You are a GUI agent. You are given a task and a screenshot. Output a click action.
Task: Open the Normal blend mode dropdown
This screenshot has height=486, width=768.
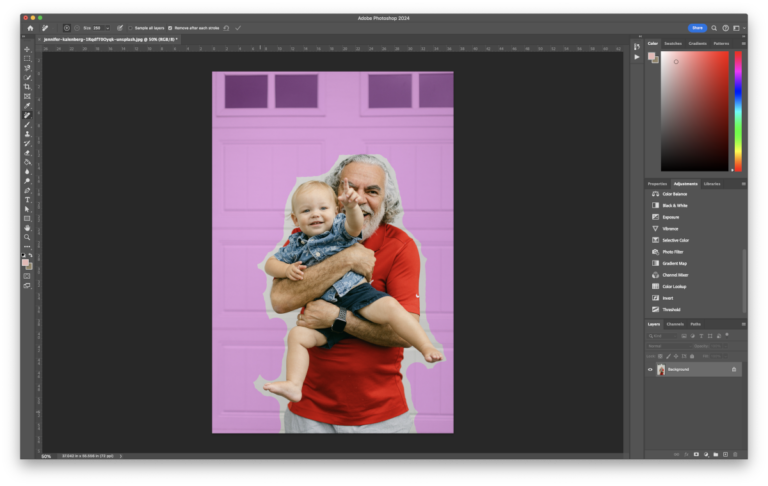point(668,346)
